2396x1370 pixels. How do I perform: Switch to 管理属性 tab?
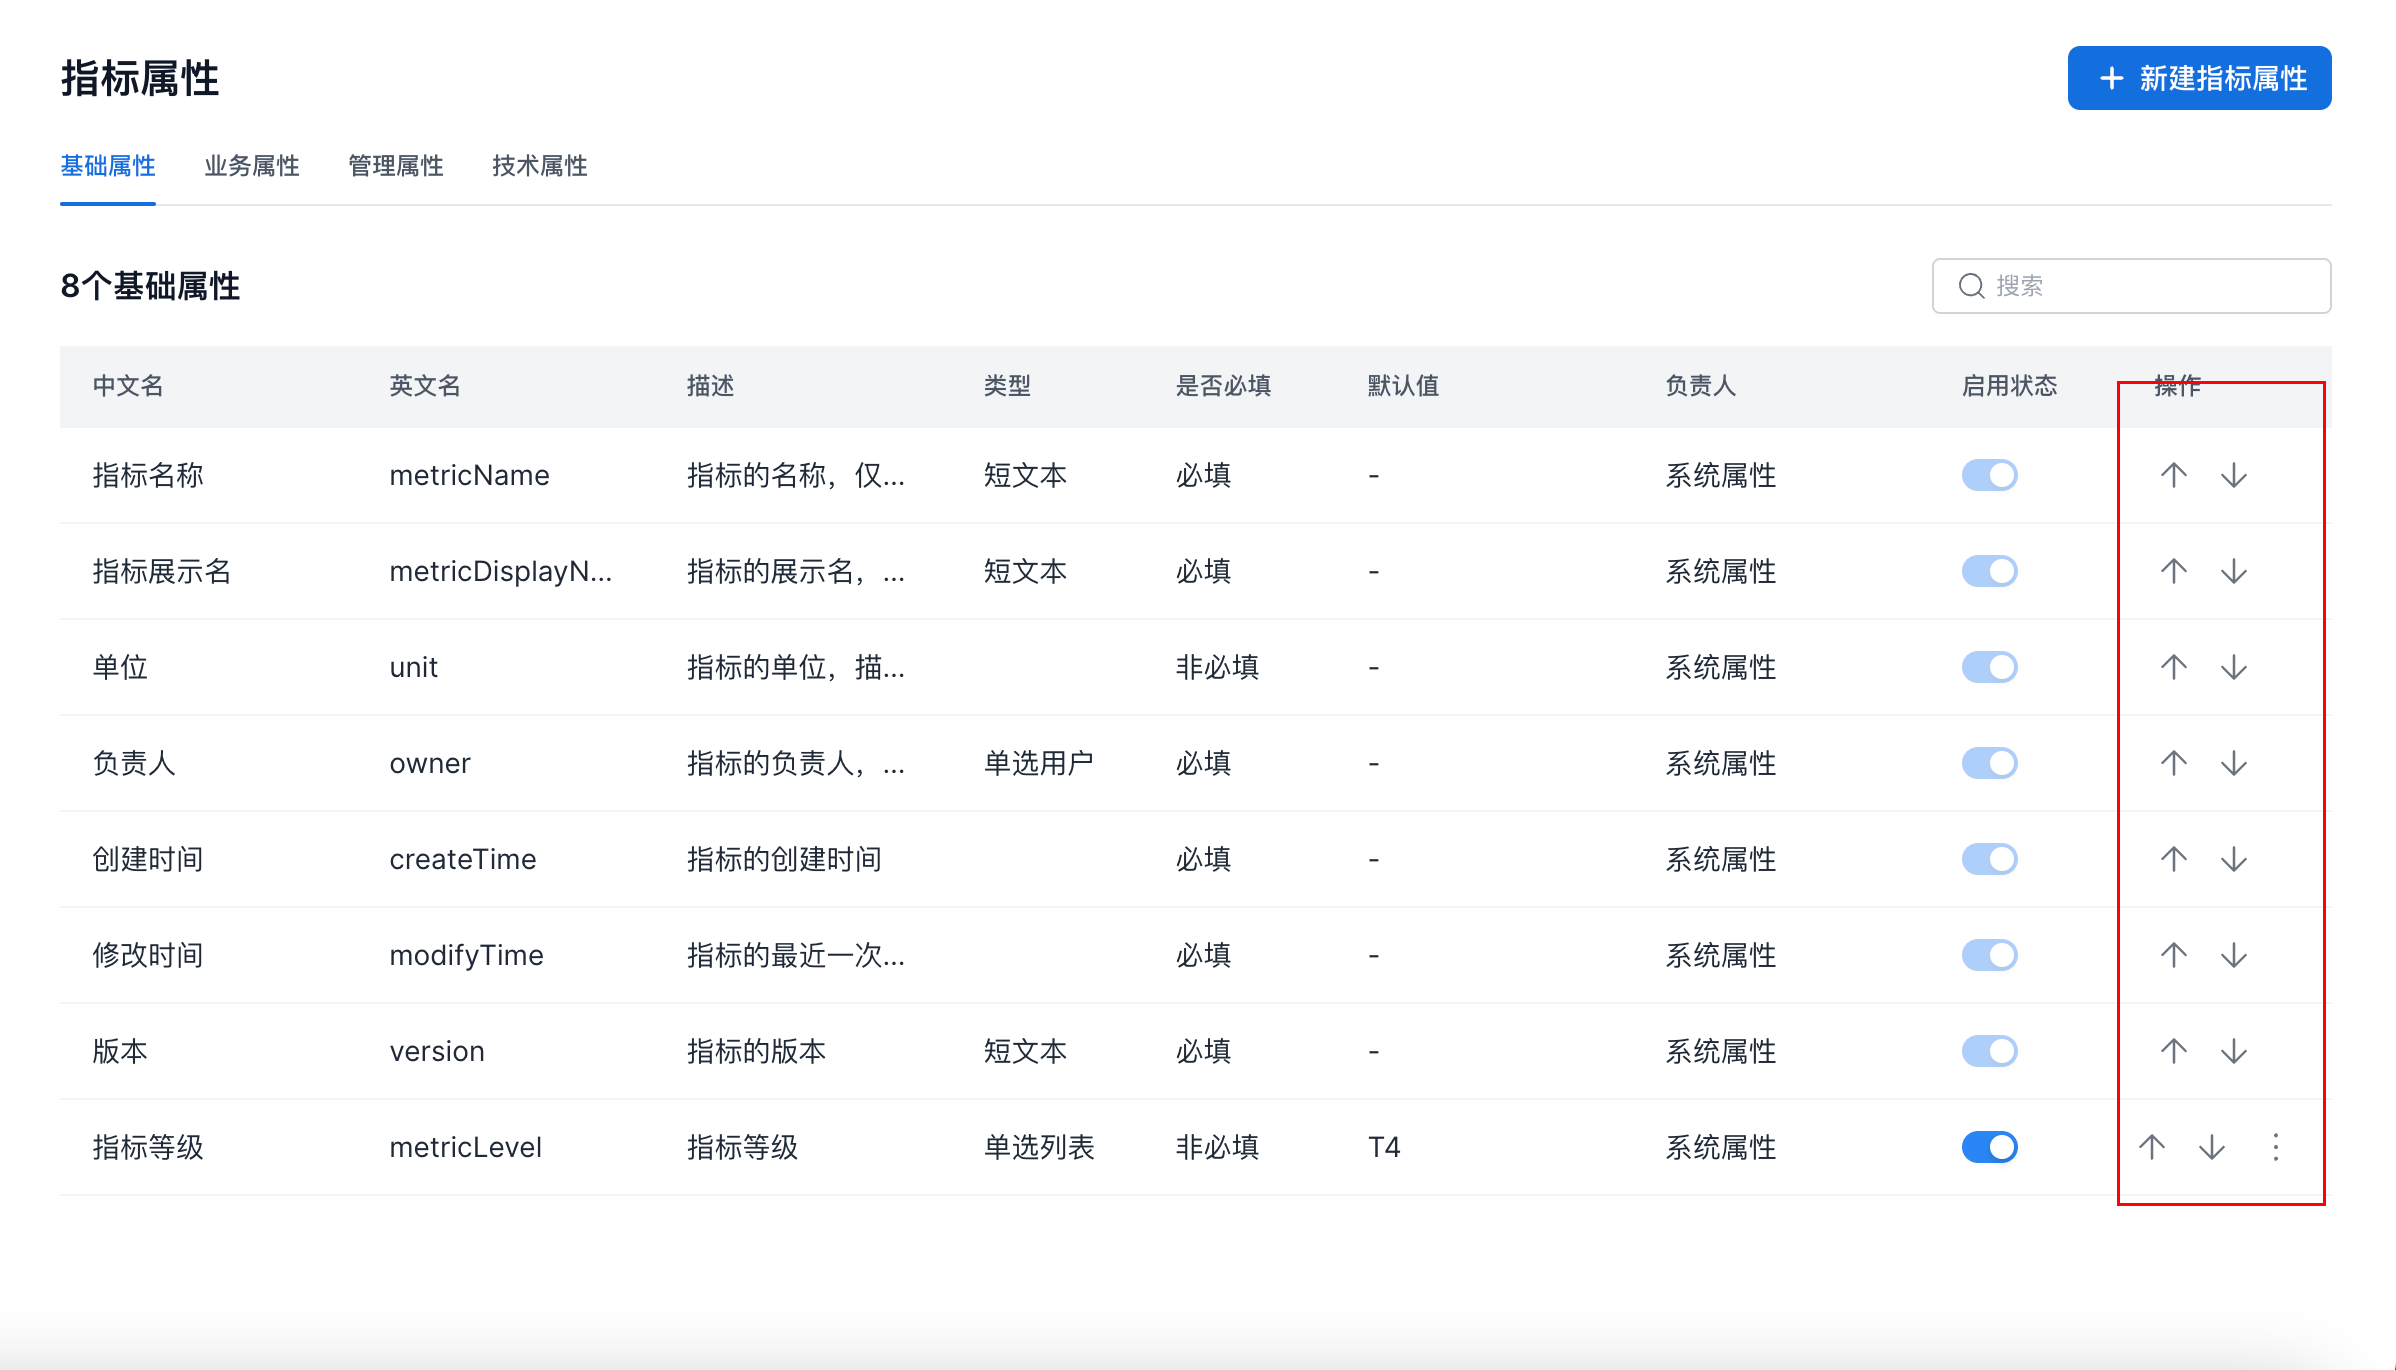396,166
